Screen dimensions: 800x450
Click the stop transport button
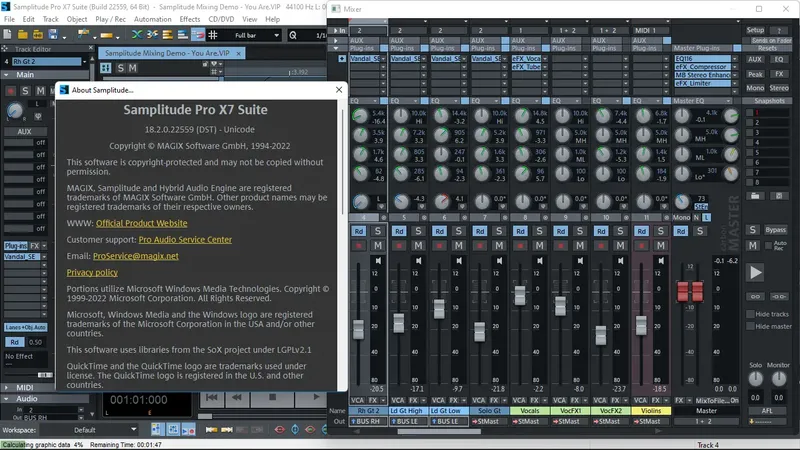pyautogui.click(x=272, y=397)
